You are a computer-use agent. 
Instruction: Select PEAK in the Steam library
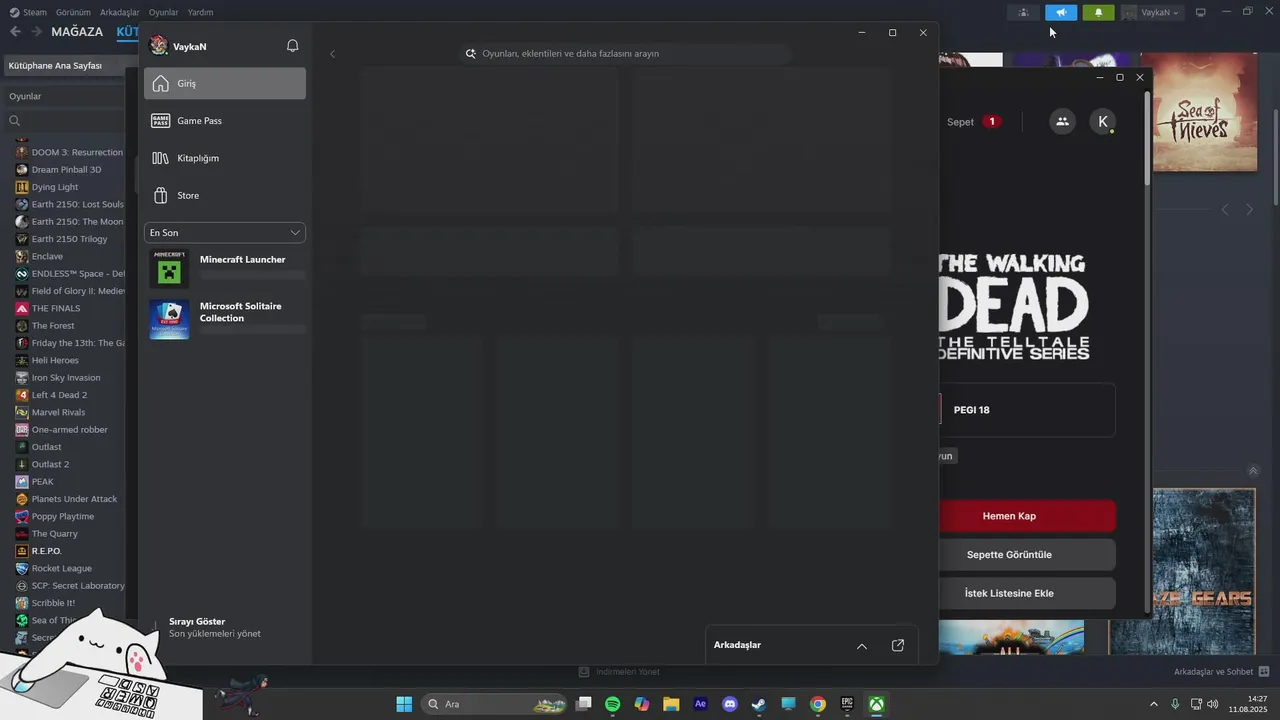click(42, 482)
